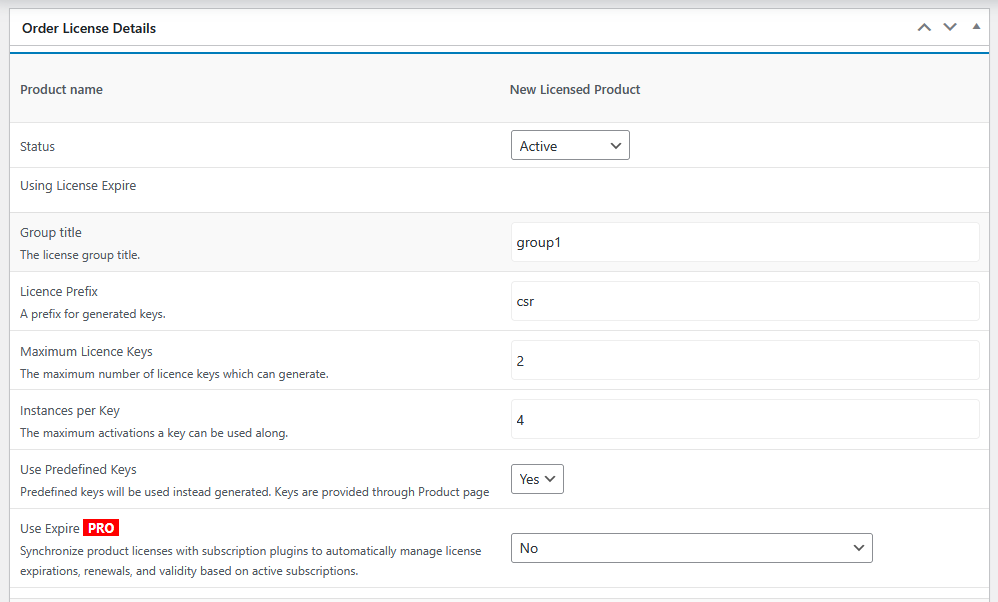Image resolution: width=998 pixels, height=602 pixels.
Task: Click the Maximum Licence Keys label
Action: pos(86,351)
